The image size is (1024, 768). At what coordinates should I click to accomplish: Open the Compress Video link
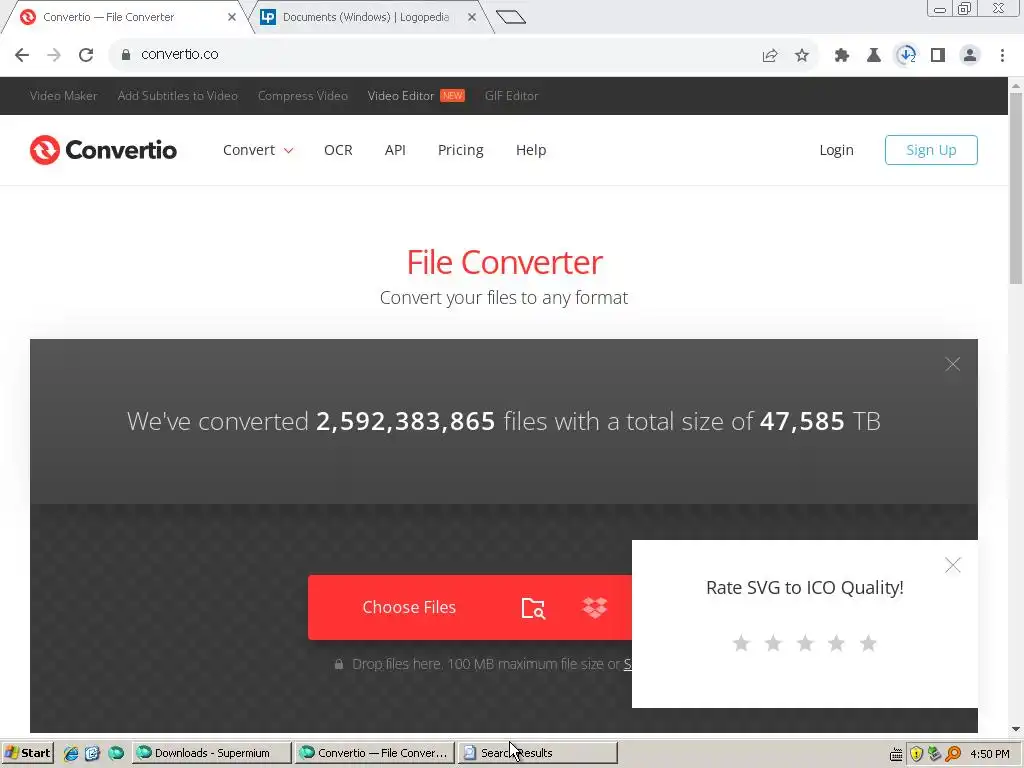tap(303, 96)
